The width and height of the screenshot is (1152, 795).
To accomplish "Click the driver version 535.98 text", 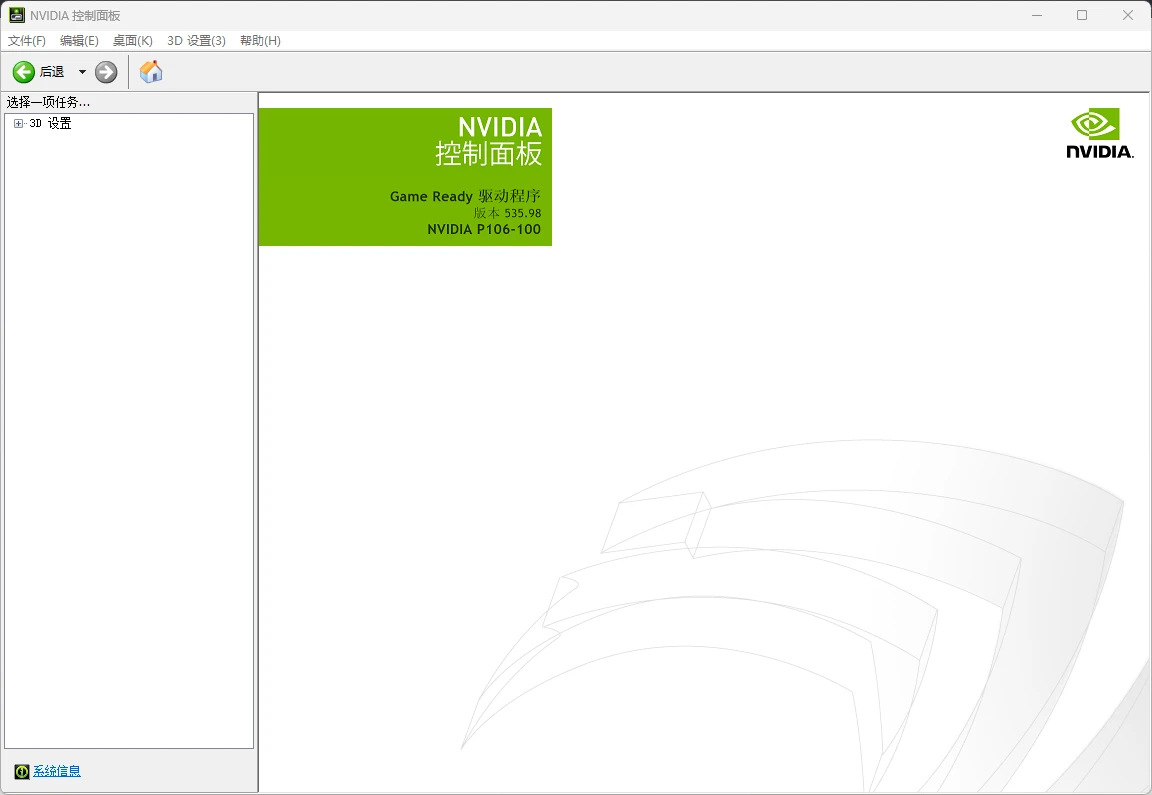I will point(507,213).
